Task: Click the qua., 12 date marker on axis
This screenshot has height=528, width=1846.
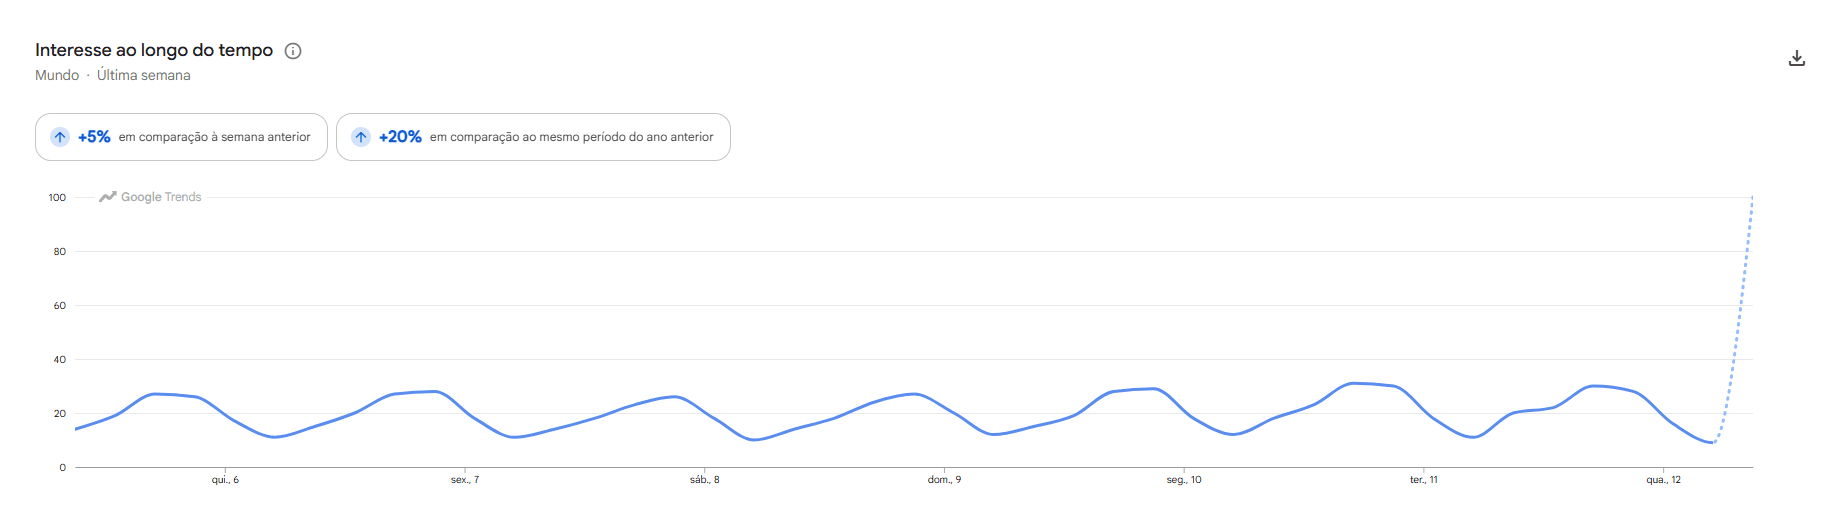Action: [x=1663, y=480]
